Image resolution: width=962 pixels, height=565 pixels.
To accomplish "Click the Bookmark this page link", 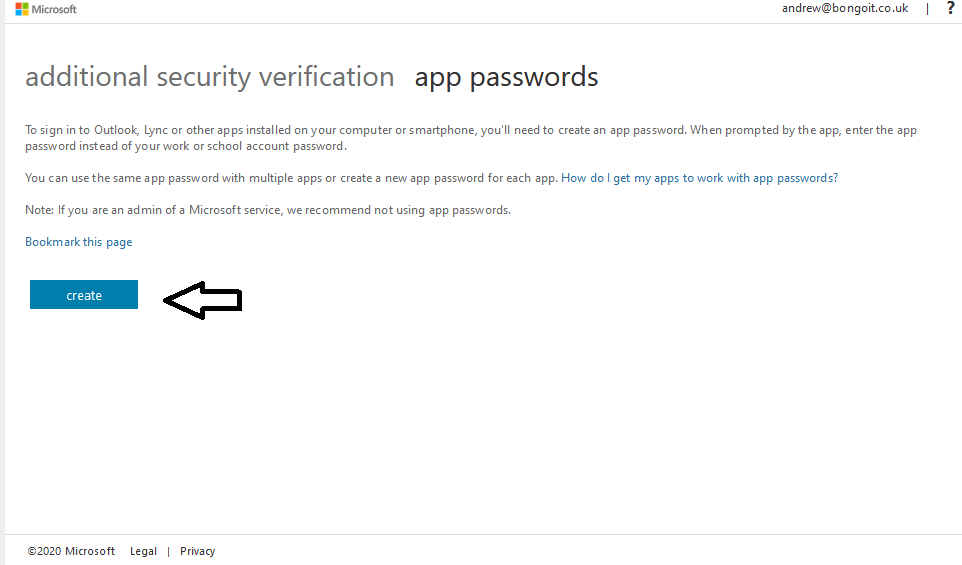I will tap(79, 242).
